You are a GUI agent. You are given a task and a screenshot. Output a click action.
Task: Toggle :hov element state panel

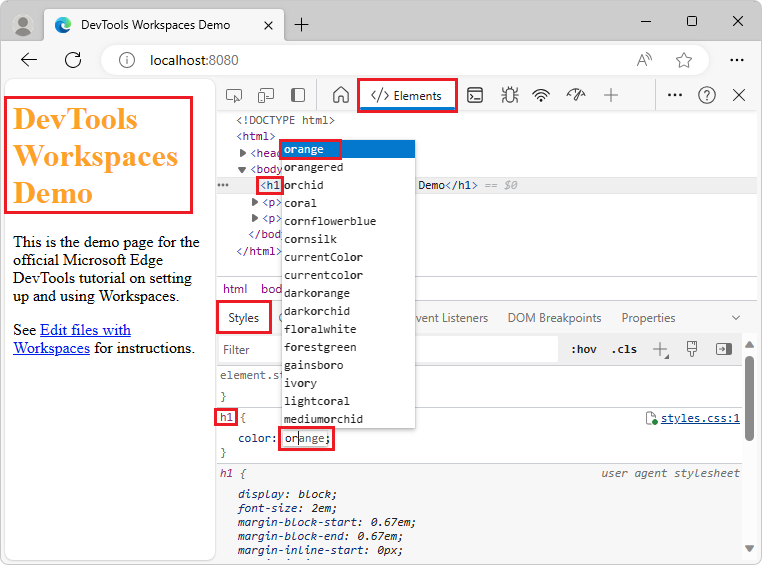coord(584,349)
